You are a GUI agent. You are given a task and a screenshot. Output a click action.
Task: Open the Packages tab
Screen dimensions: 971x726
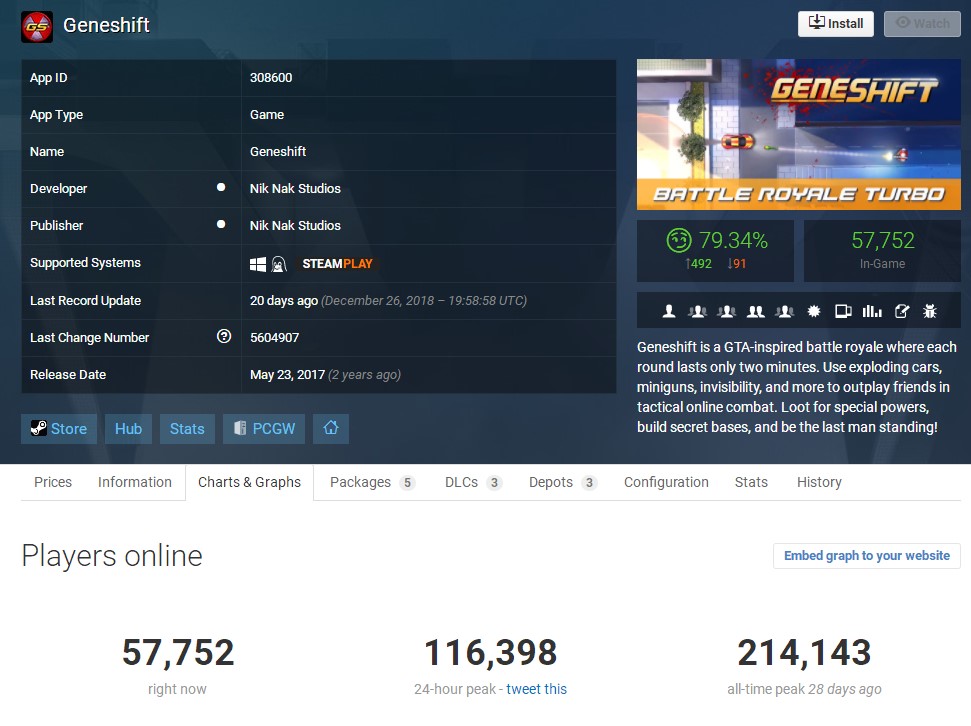pos(372,482)
